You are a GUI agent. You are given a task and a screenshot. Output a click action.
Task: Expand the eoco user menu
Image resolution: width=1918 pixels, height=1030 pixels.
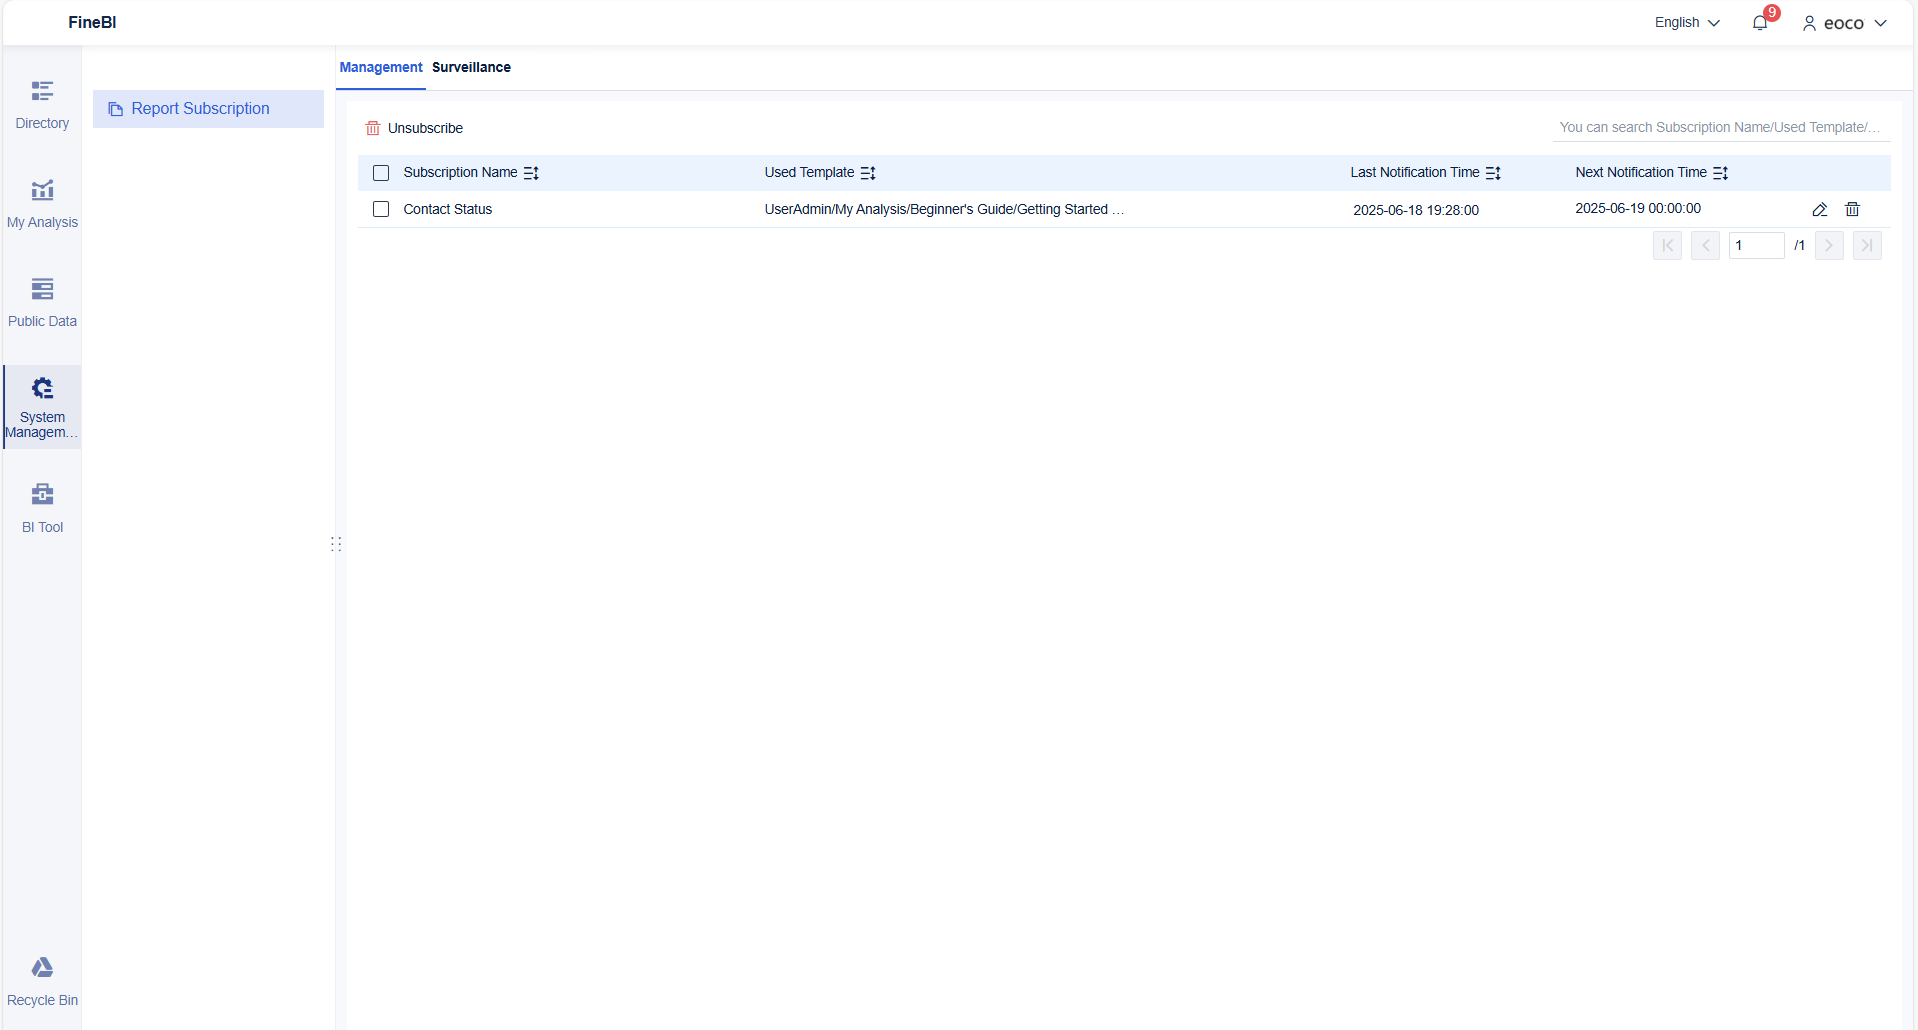(1845, 23)
